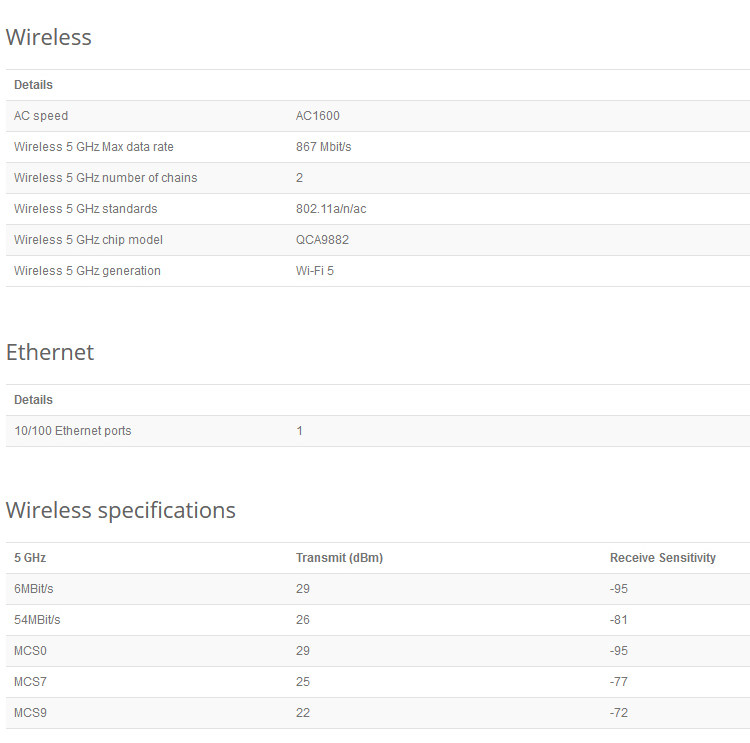
Task: Click the Wi-Fi 5 generation value
Action: [x=315, y=271]
